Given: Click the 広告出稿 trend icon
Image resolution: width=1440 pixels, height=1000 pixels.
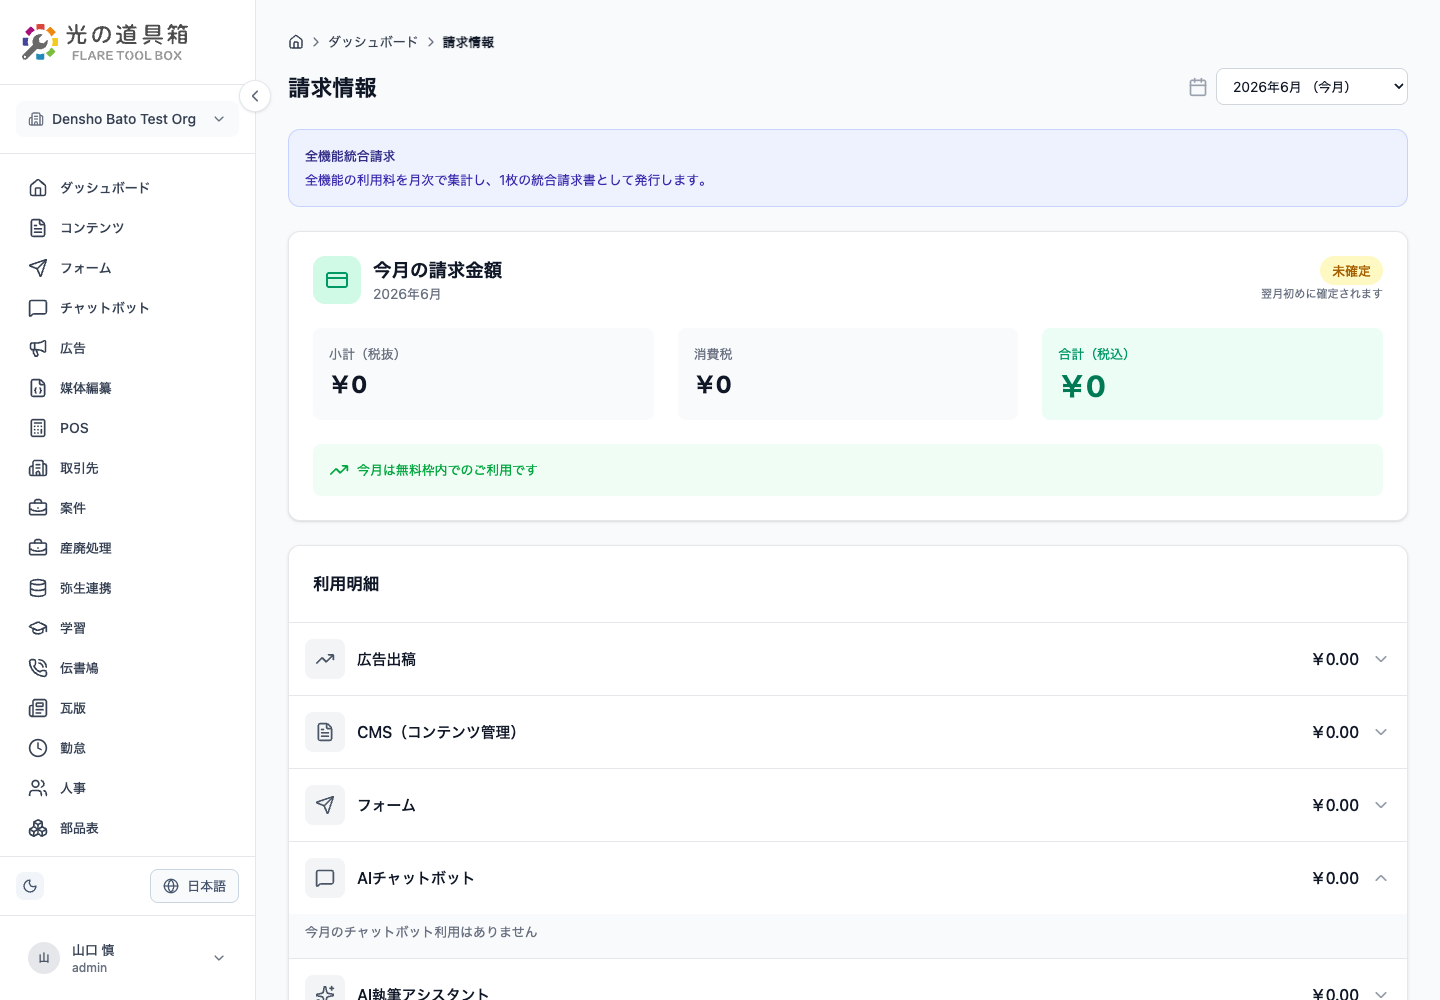Looking at the screenshot, I should point(325,659).
